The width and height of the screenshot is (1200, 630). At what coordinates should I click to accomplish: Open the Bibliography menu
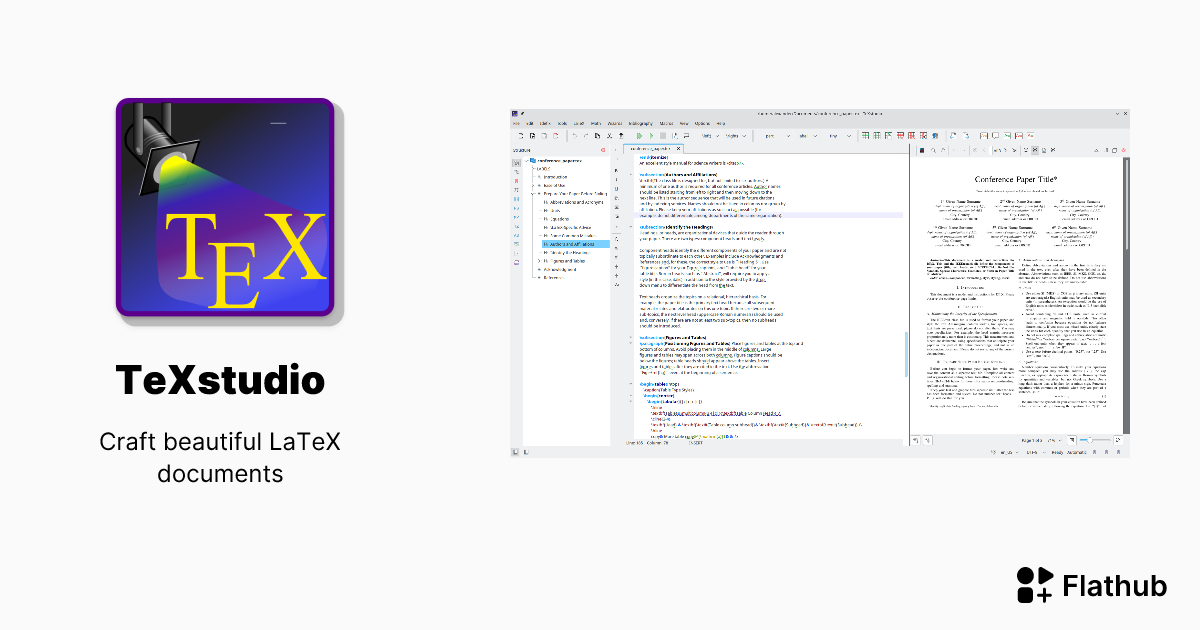point(640,123)
